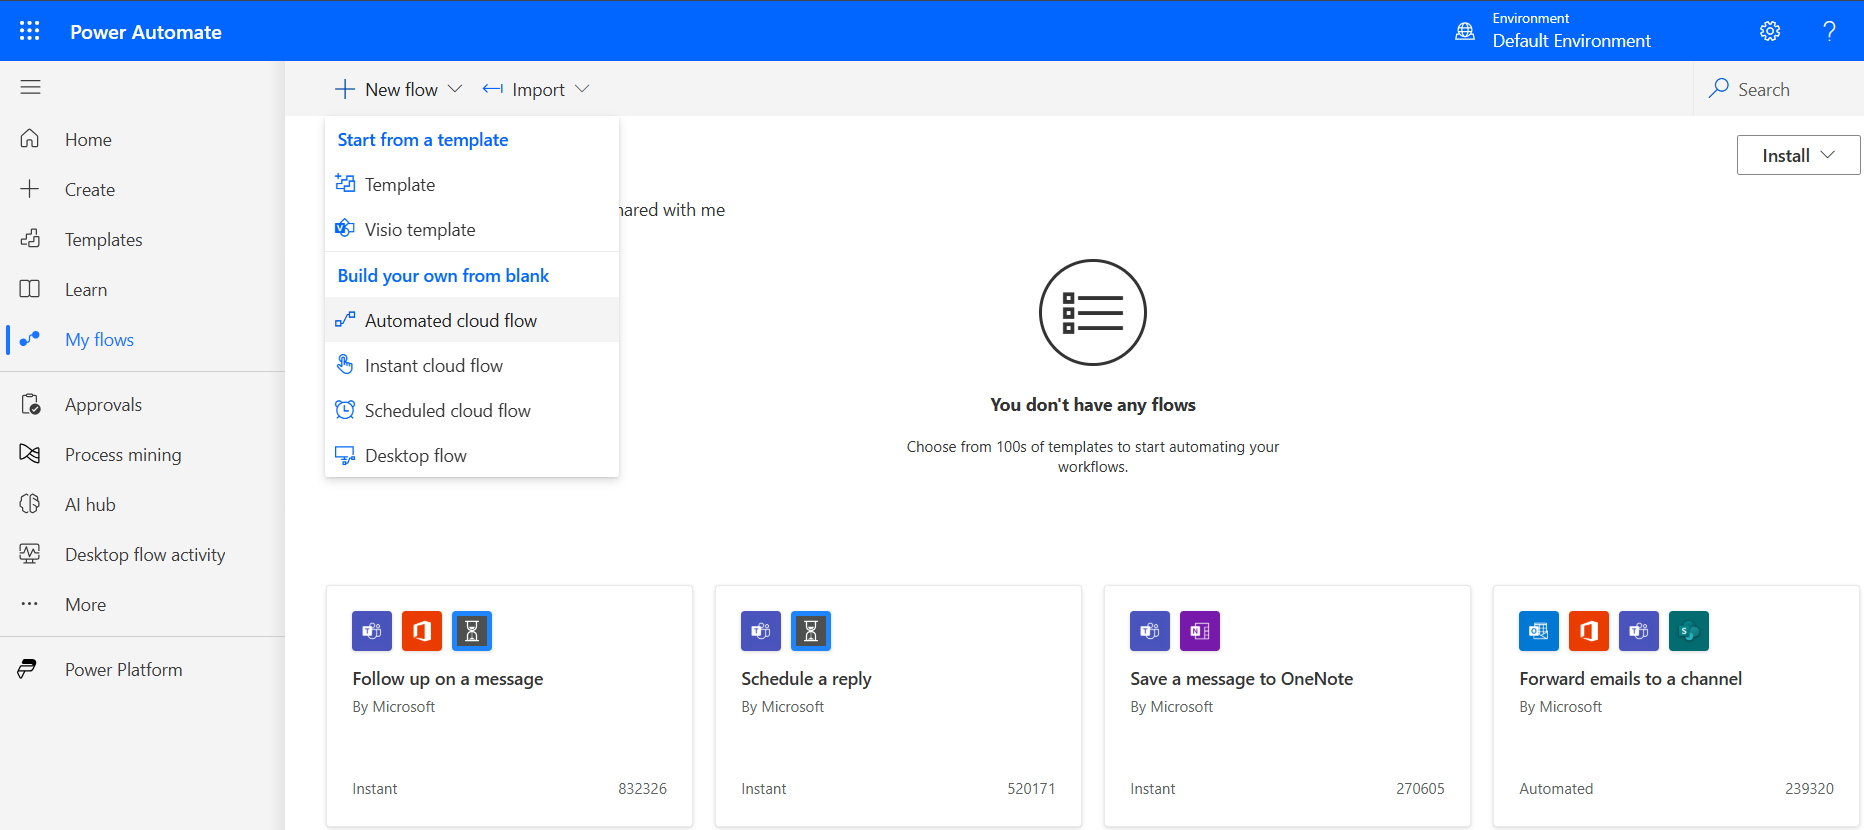Choose Automated cloud flow
Image resolution: width=1864 pixels, height=830 pixels.
coord(472,320)
